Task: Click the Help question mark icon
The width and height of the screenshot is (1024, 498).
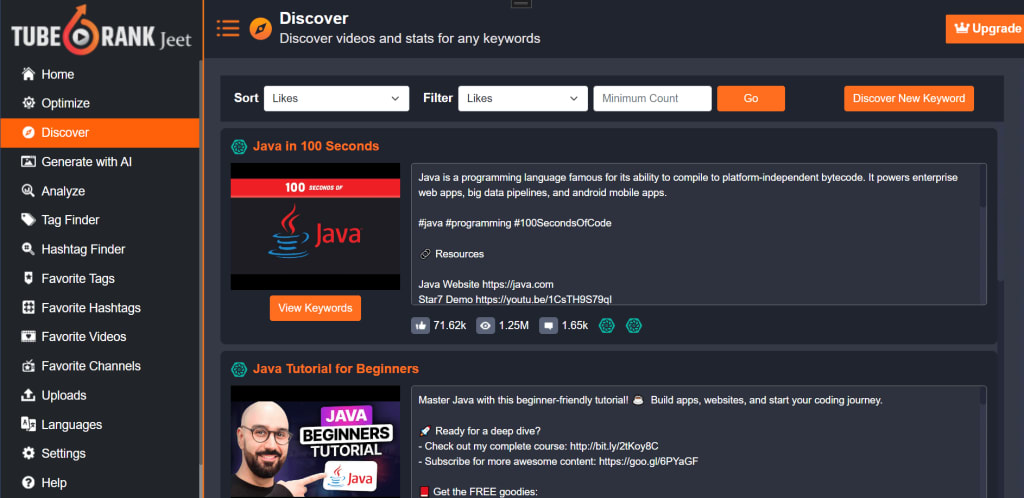Action: click(28, 482)
